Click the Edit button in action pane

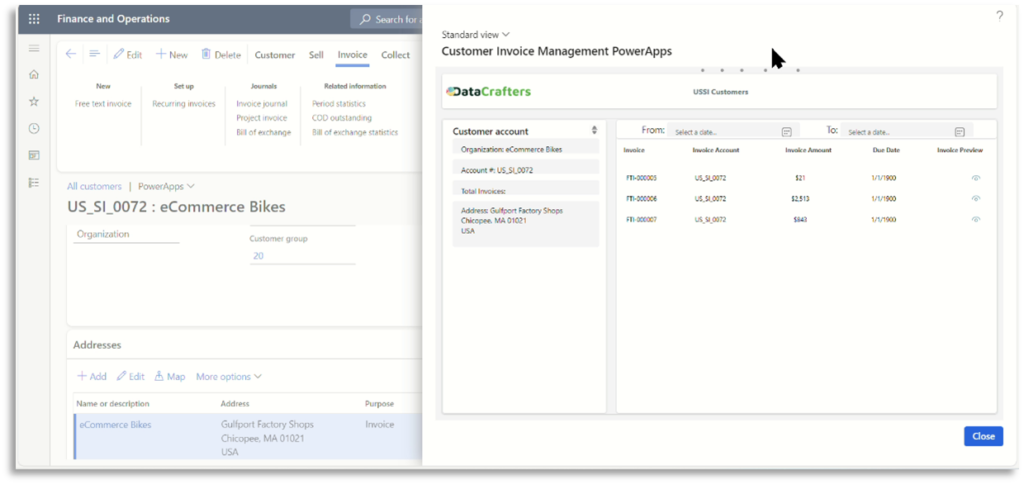coord(127,55)
